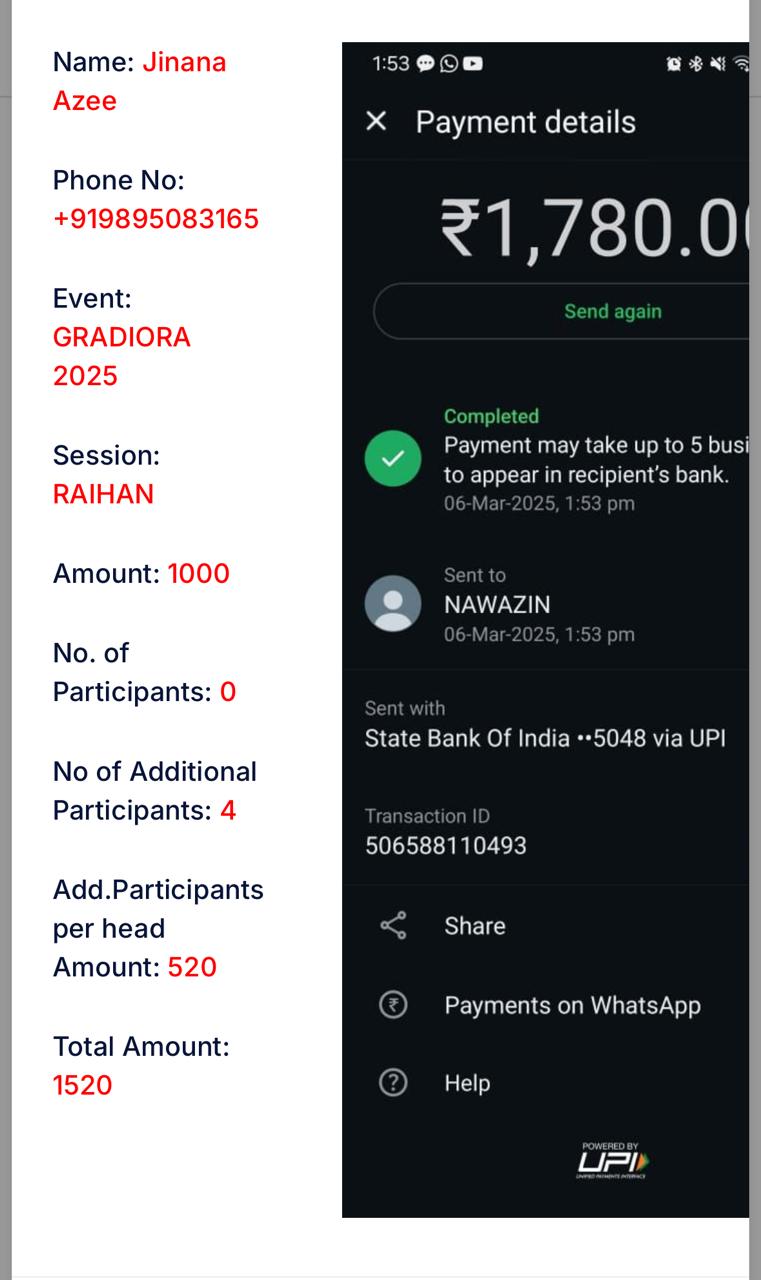Open the Share menu item
The height and width of the screenshot is (1280, 761).
pyautogui.click(x=475, y=926)
